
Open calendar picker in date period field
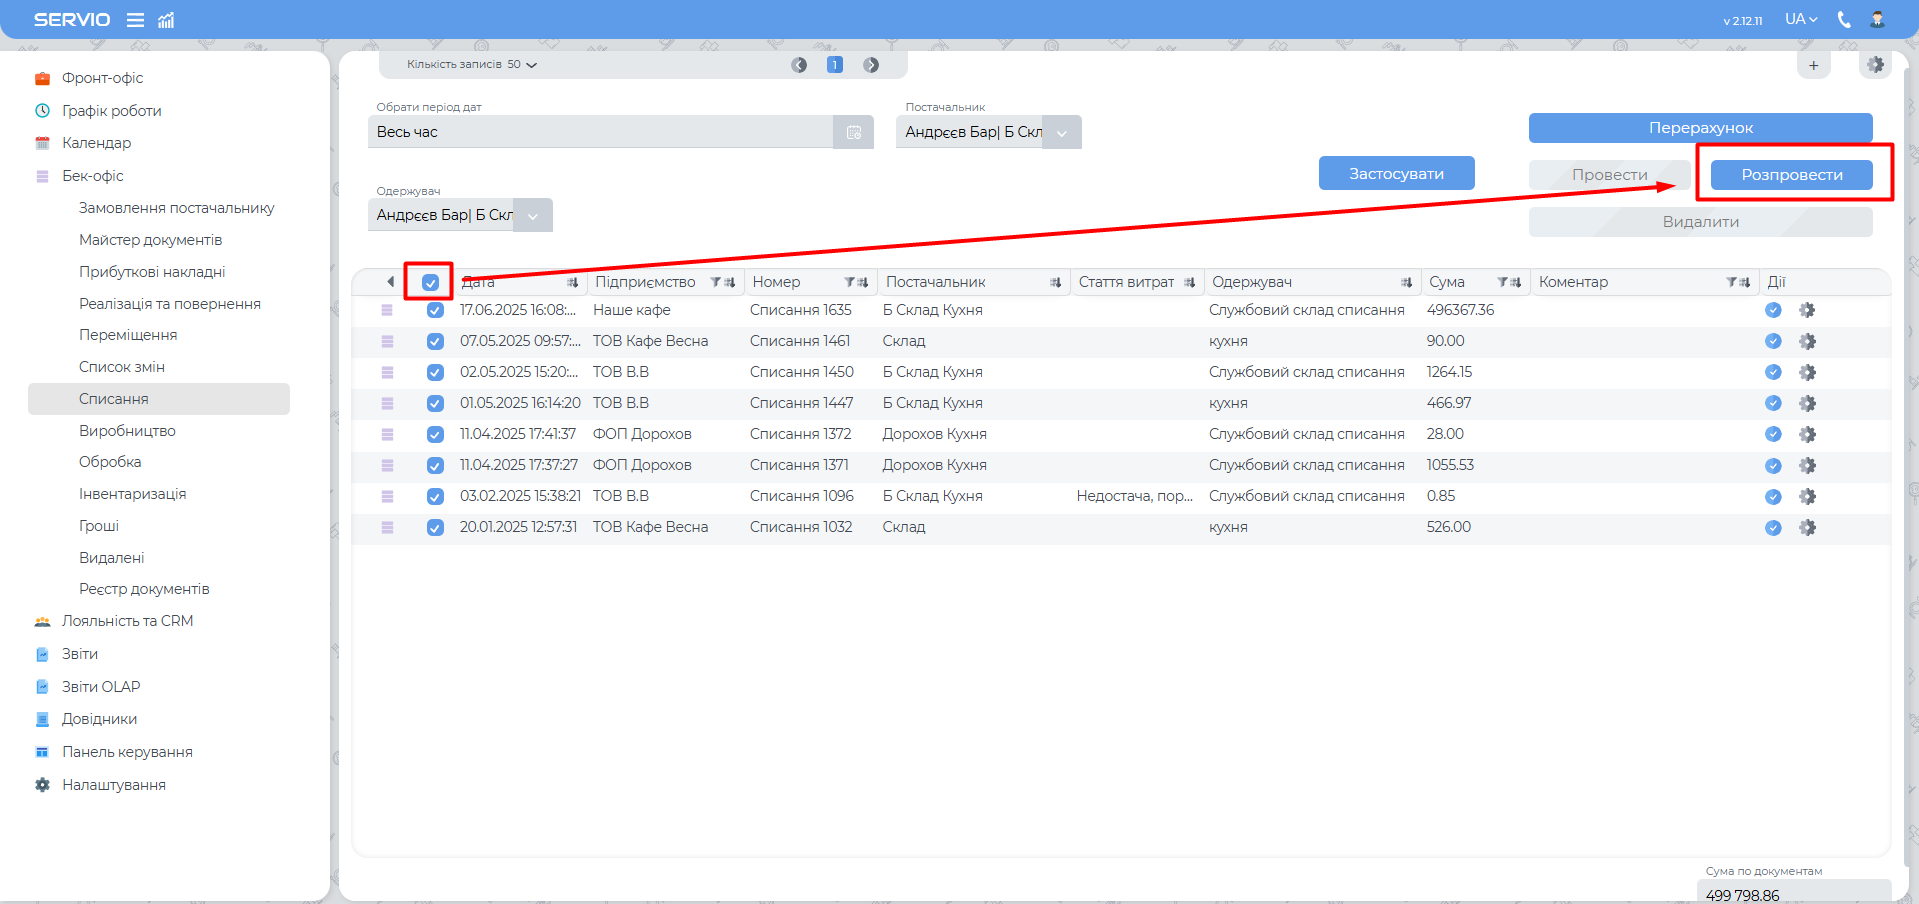(853, 132)
